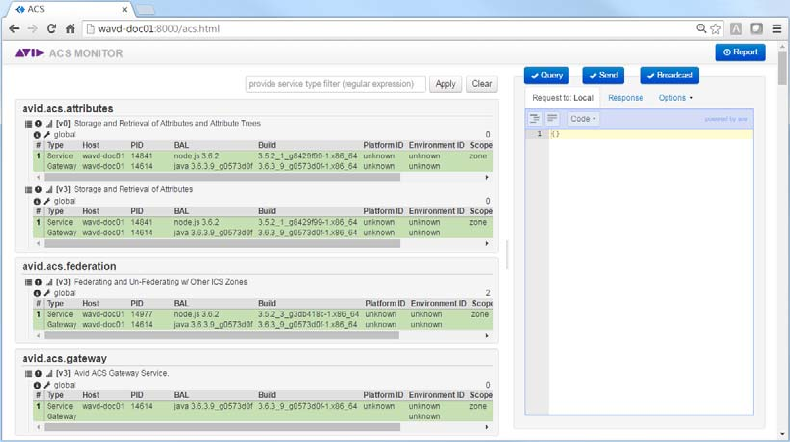
Task: Click the format code icon in editor toolbar
Action: pos(535,118)
